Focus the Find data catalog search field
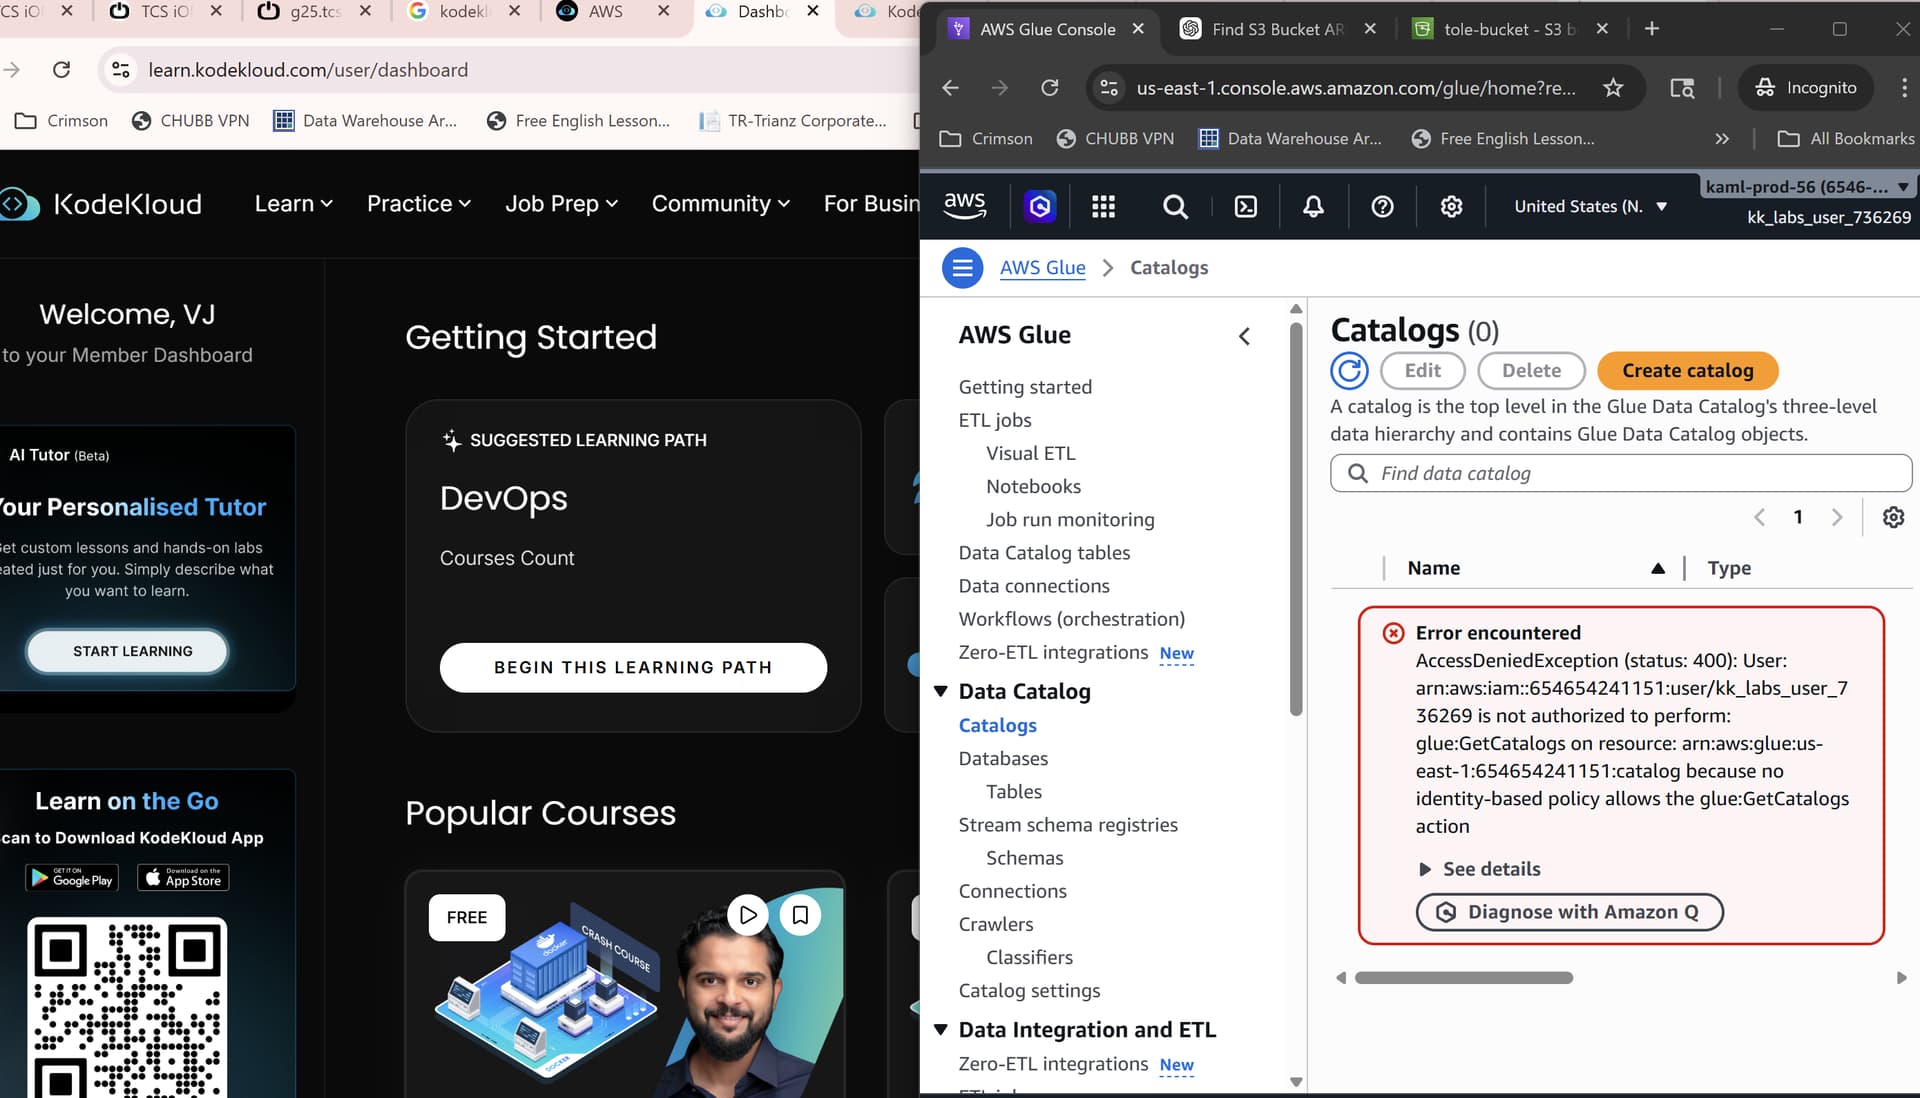 tap(1620, 474)
